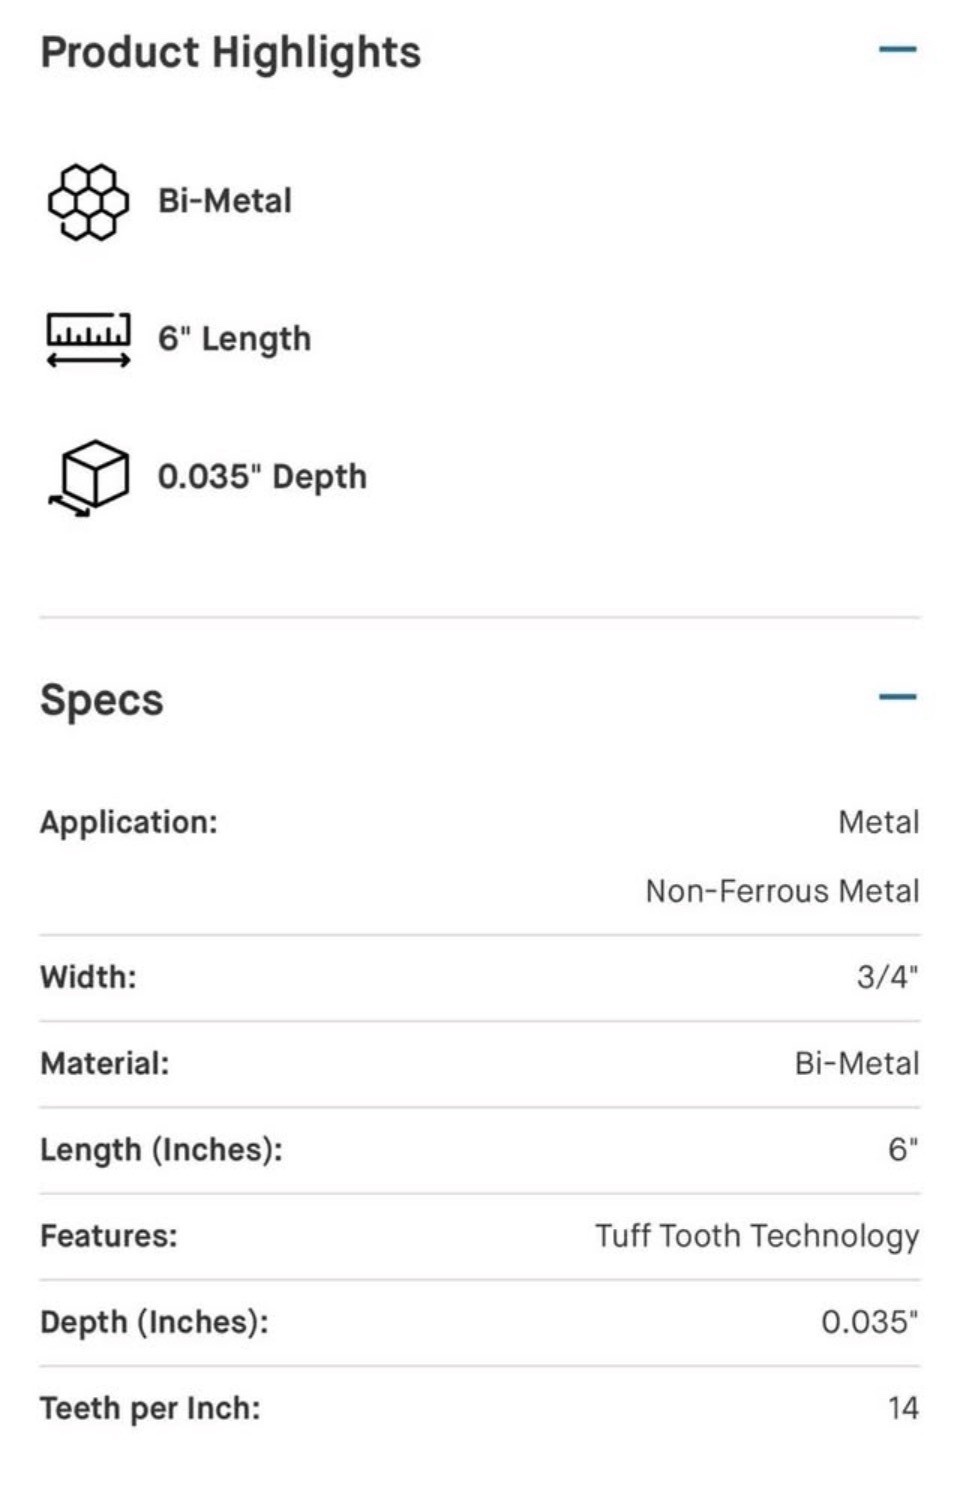The width and height of the screenshot is (960, 1497).
Task: Click the Length (Inches) label
Action: tap(161, 1150)
